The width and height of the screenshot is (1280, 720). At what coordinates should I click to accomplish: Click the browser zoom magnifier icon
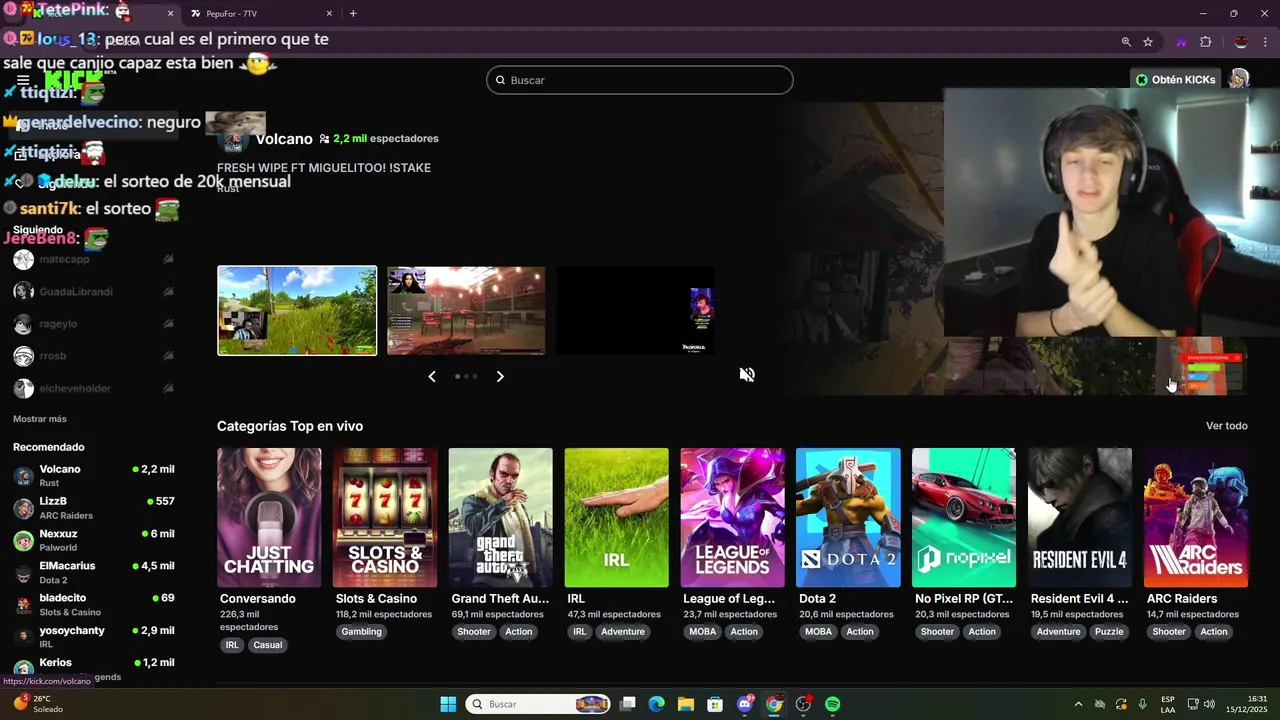(1126, 42)
